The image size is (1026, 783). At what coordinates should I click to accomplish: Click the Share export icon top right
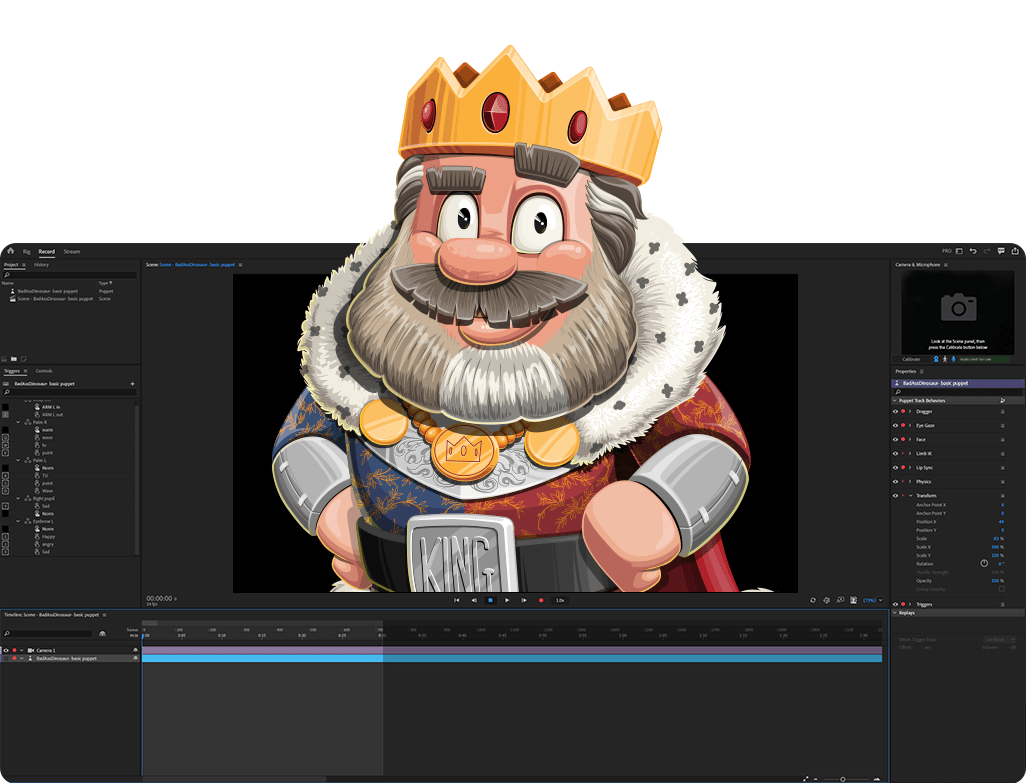pyautogui.click(x=1015, y=251)
